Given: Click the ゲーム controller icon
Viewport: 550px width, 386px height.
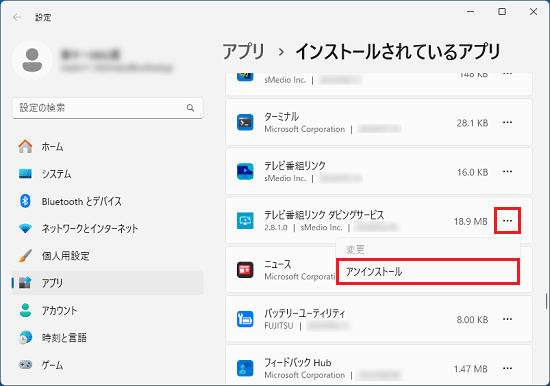Looking at the screenshot, I should click(x=25, y=365).
